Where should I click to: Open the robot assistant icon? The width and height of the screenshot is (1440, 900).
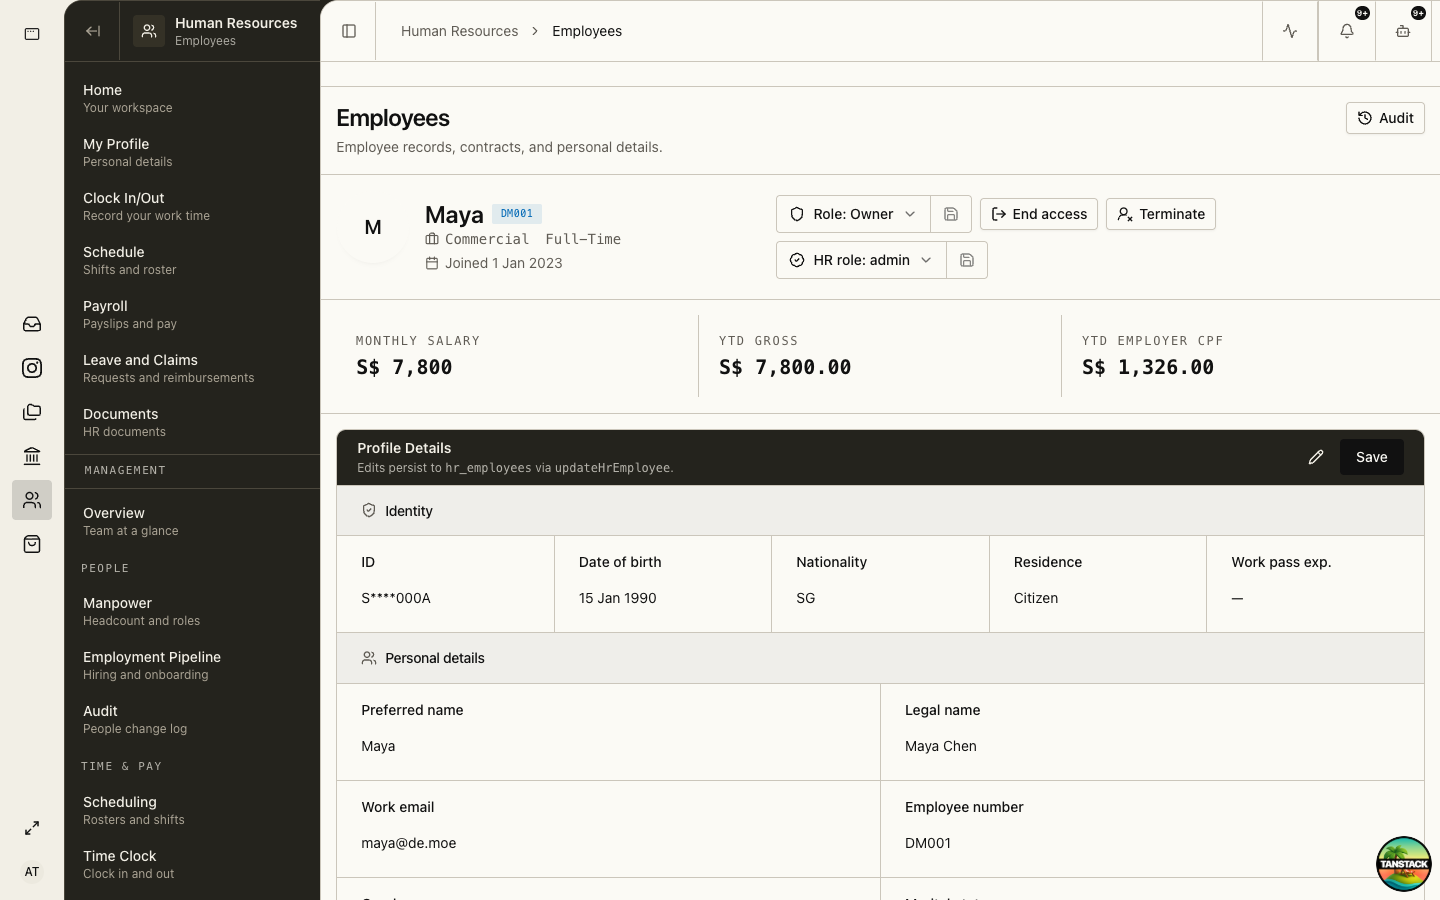coord(1403,31)
